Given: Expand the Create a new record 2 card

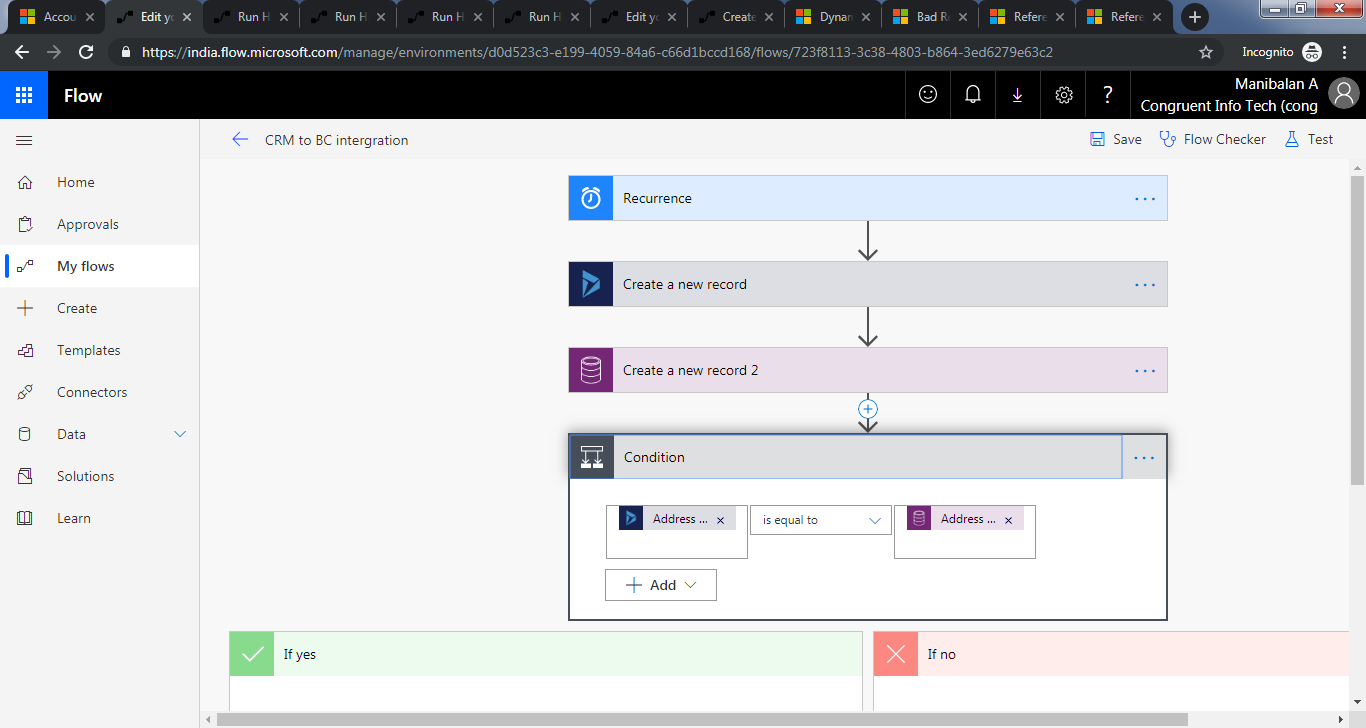Looking at the screenshot, I should (868, 370).
